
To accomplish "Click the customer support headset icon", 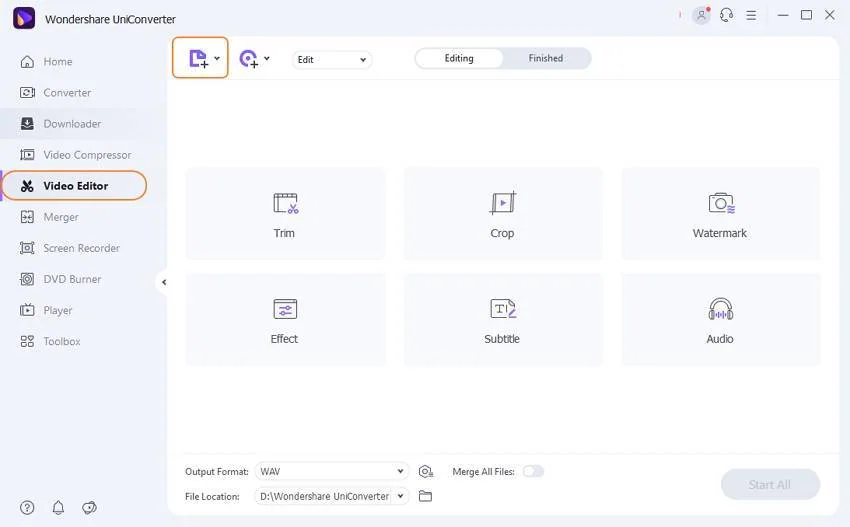I will click(726, 15).
